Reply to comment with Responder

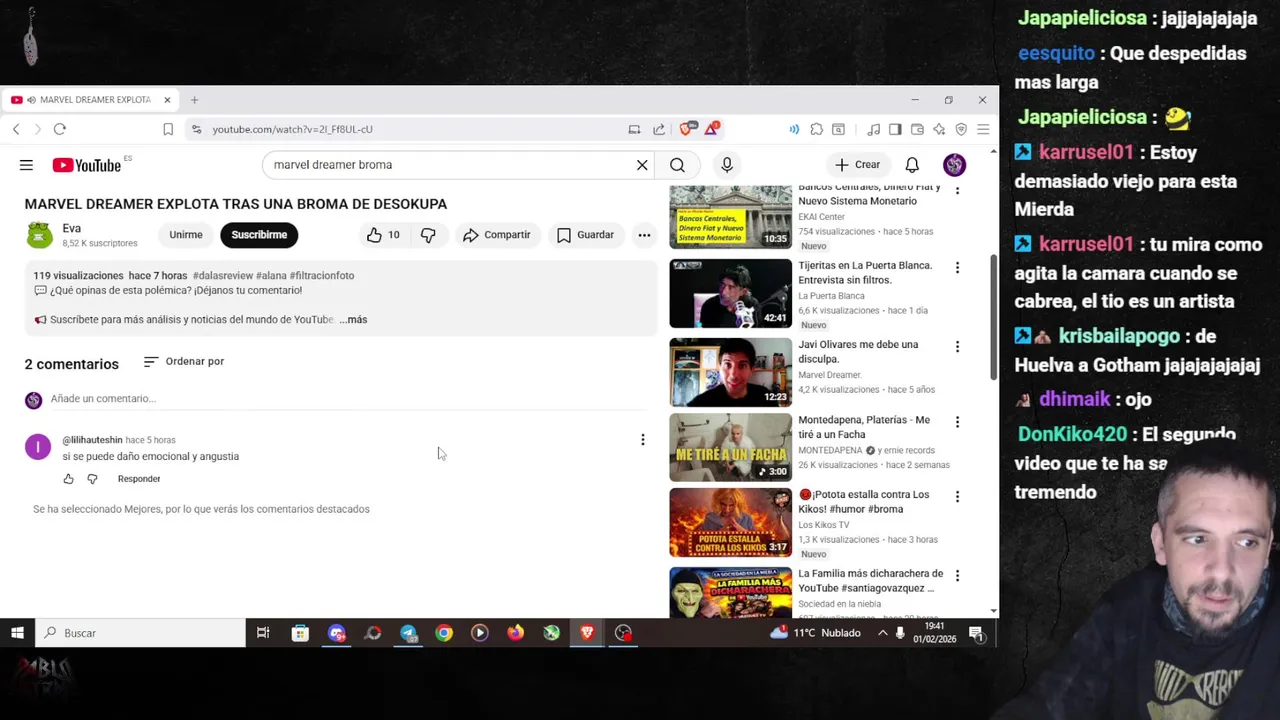(x=139, y=479)
